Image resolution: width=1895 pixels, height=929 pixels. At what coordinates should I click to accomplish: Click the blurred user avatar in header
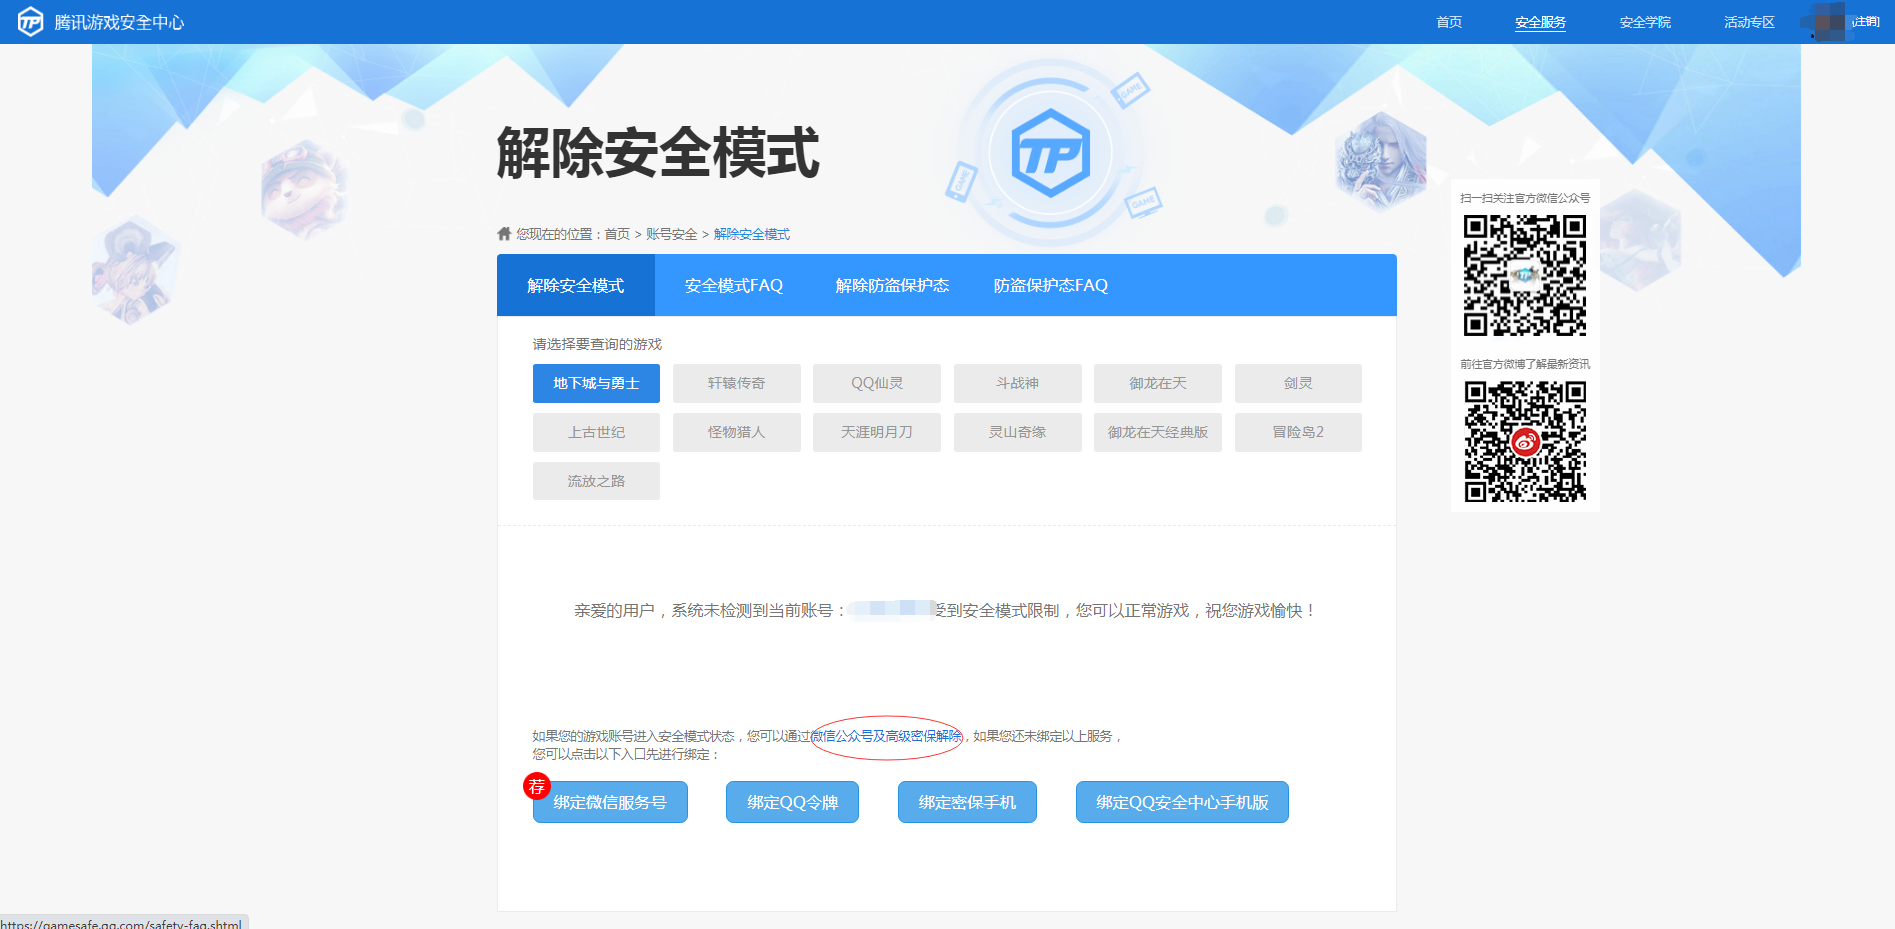click(1828, 22)
